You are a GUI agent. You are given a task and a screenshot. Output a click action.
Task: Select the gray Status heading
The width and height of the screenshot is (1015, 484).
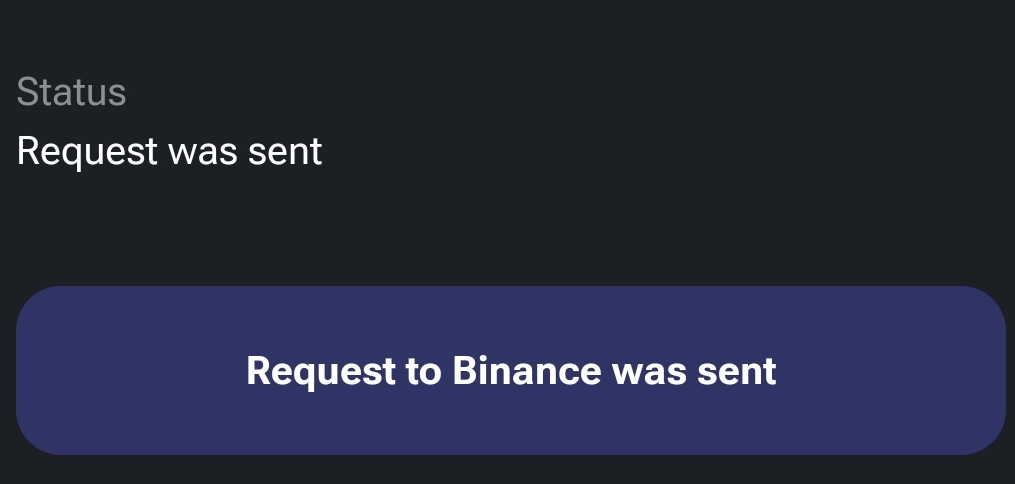[x=71, y=92]
